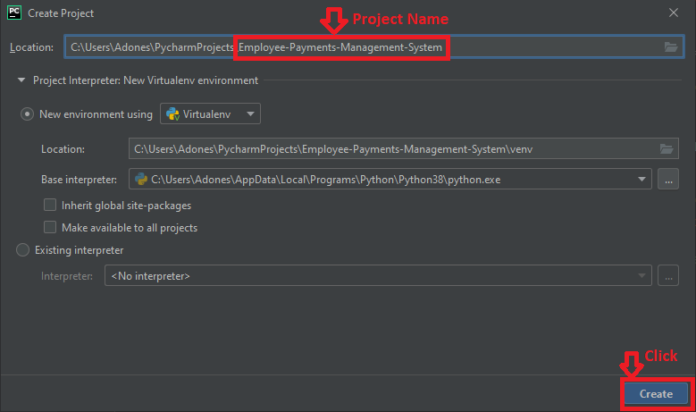The image size is (696, 412).
Task: Open the Base interpreter dropdown arrow
Action: [641, 179]
